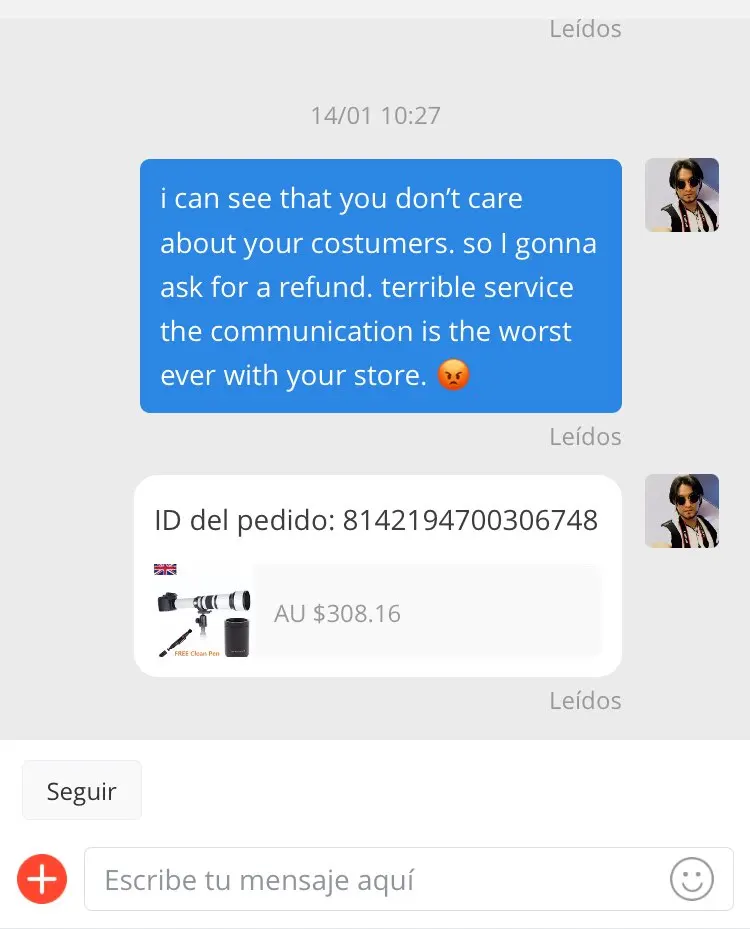
Task: Click the 14/01 10:27 timestamp
Action: (376, 116)
